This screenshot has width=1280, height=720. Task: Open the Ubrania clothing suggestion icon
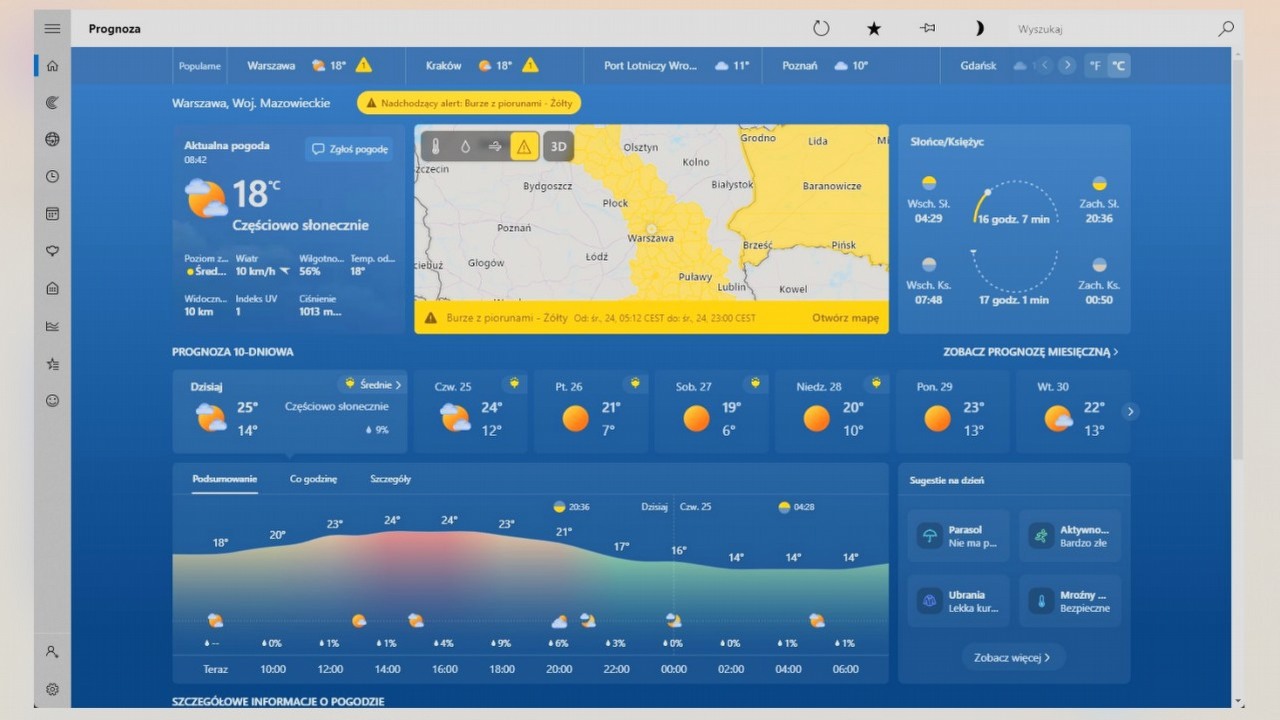tap(930, 601)
